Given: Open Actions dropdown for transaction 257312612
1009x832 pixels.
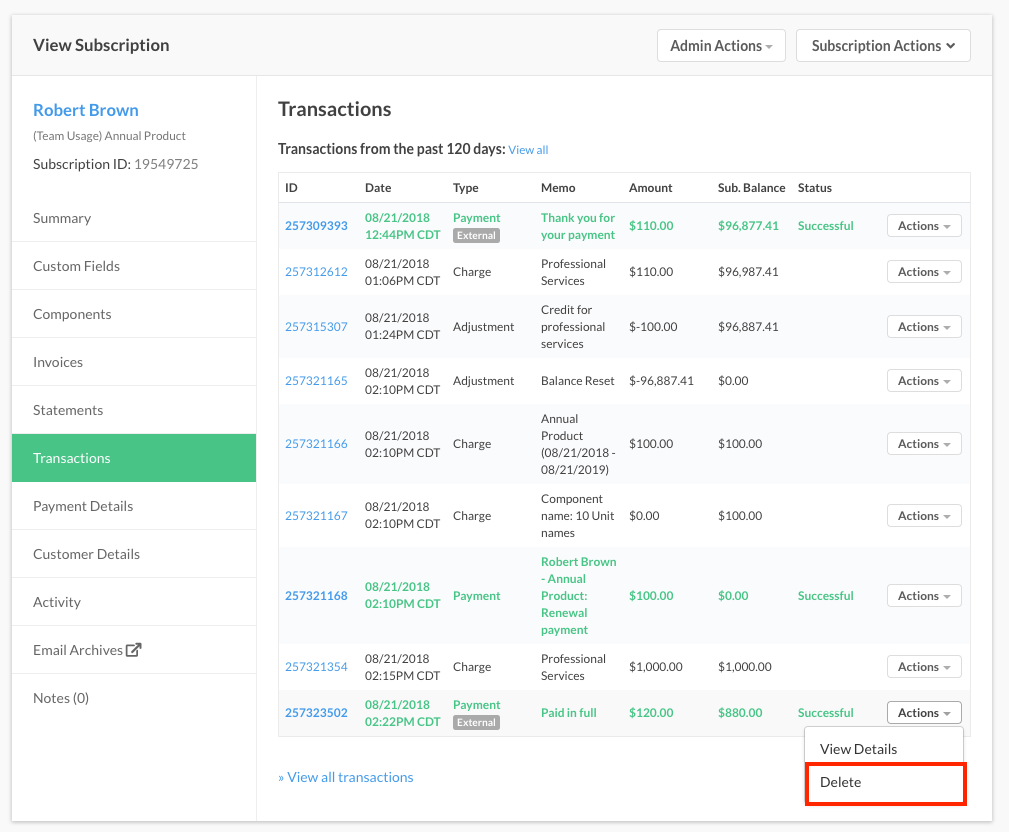Looking at the screenshot, I should click(924, 272).
